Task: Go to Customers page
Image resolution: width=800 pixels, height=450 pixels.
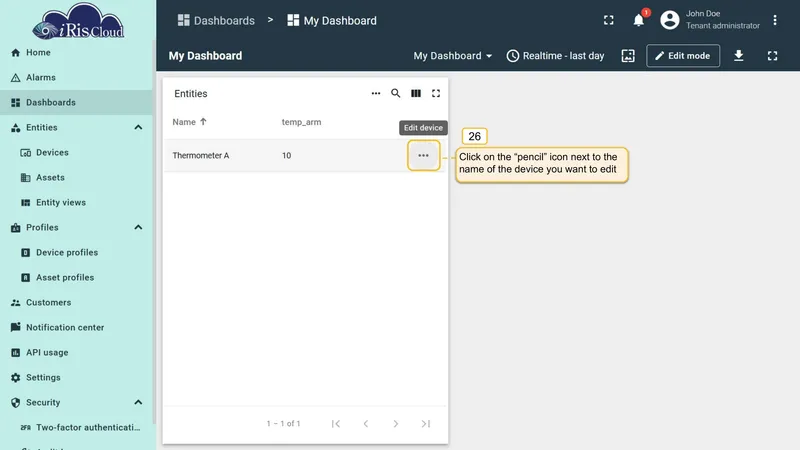Action: point(77,303)
